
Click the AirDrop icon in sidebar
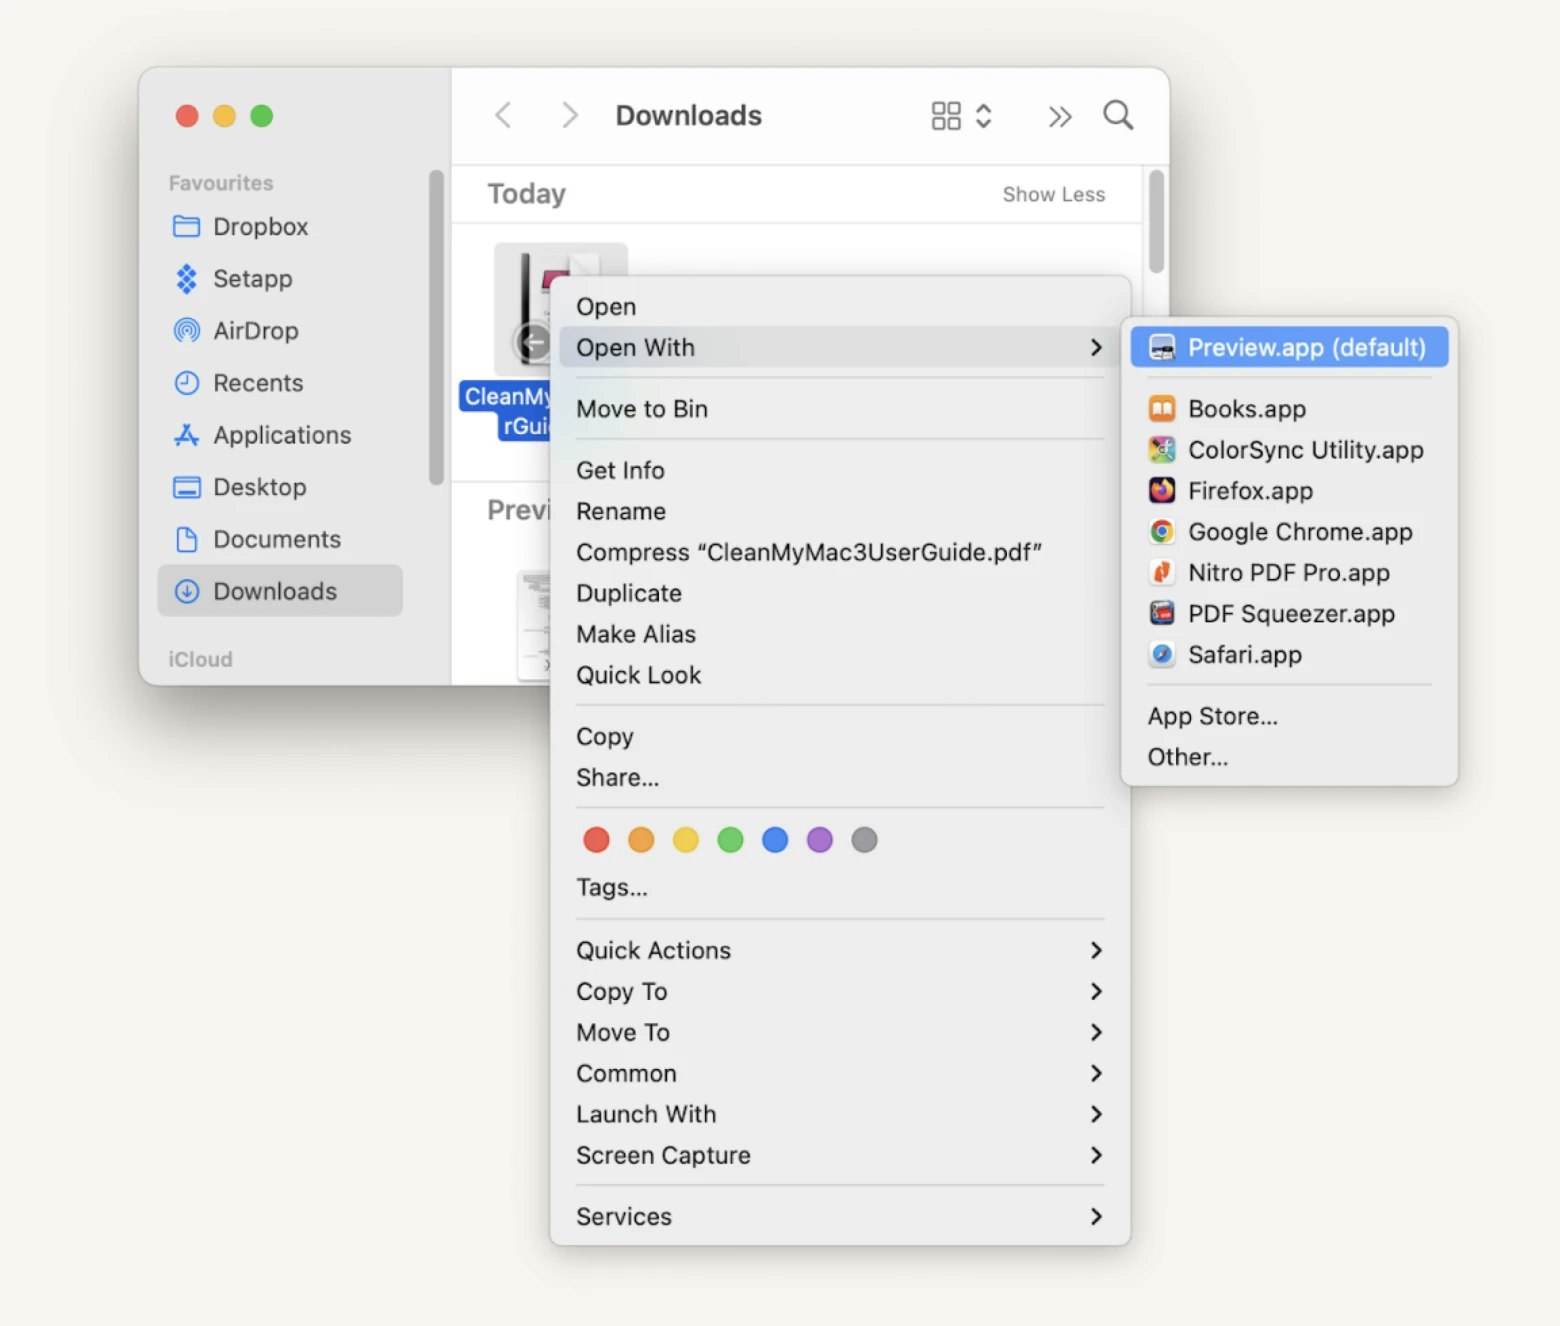coord(186,331)
